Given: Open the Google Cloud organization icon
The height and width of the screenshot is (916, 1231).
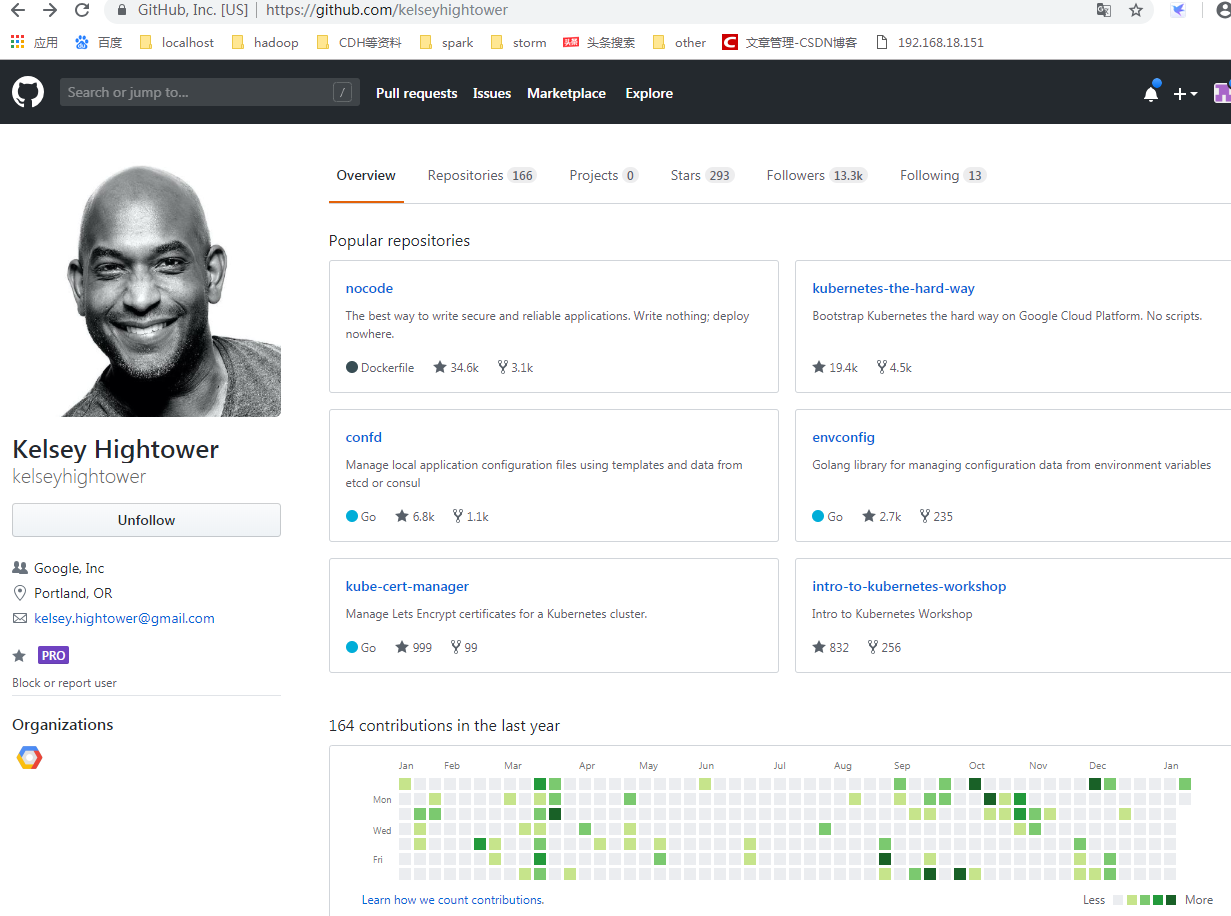Looking at the screenshot, I should (x=30, y=758).
